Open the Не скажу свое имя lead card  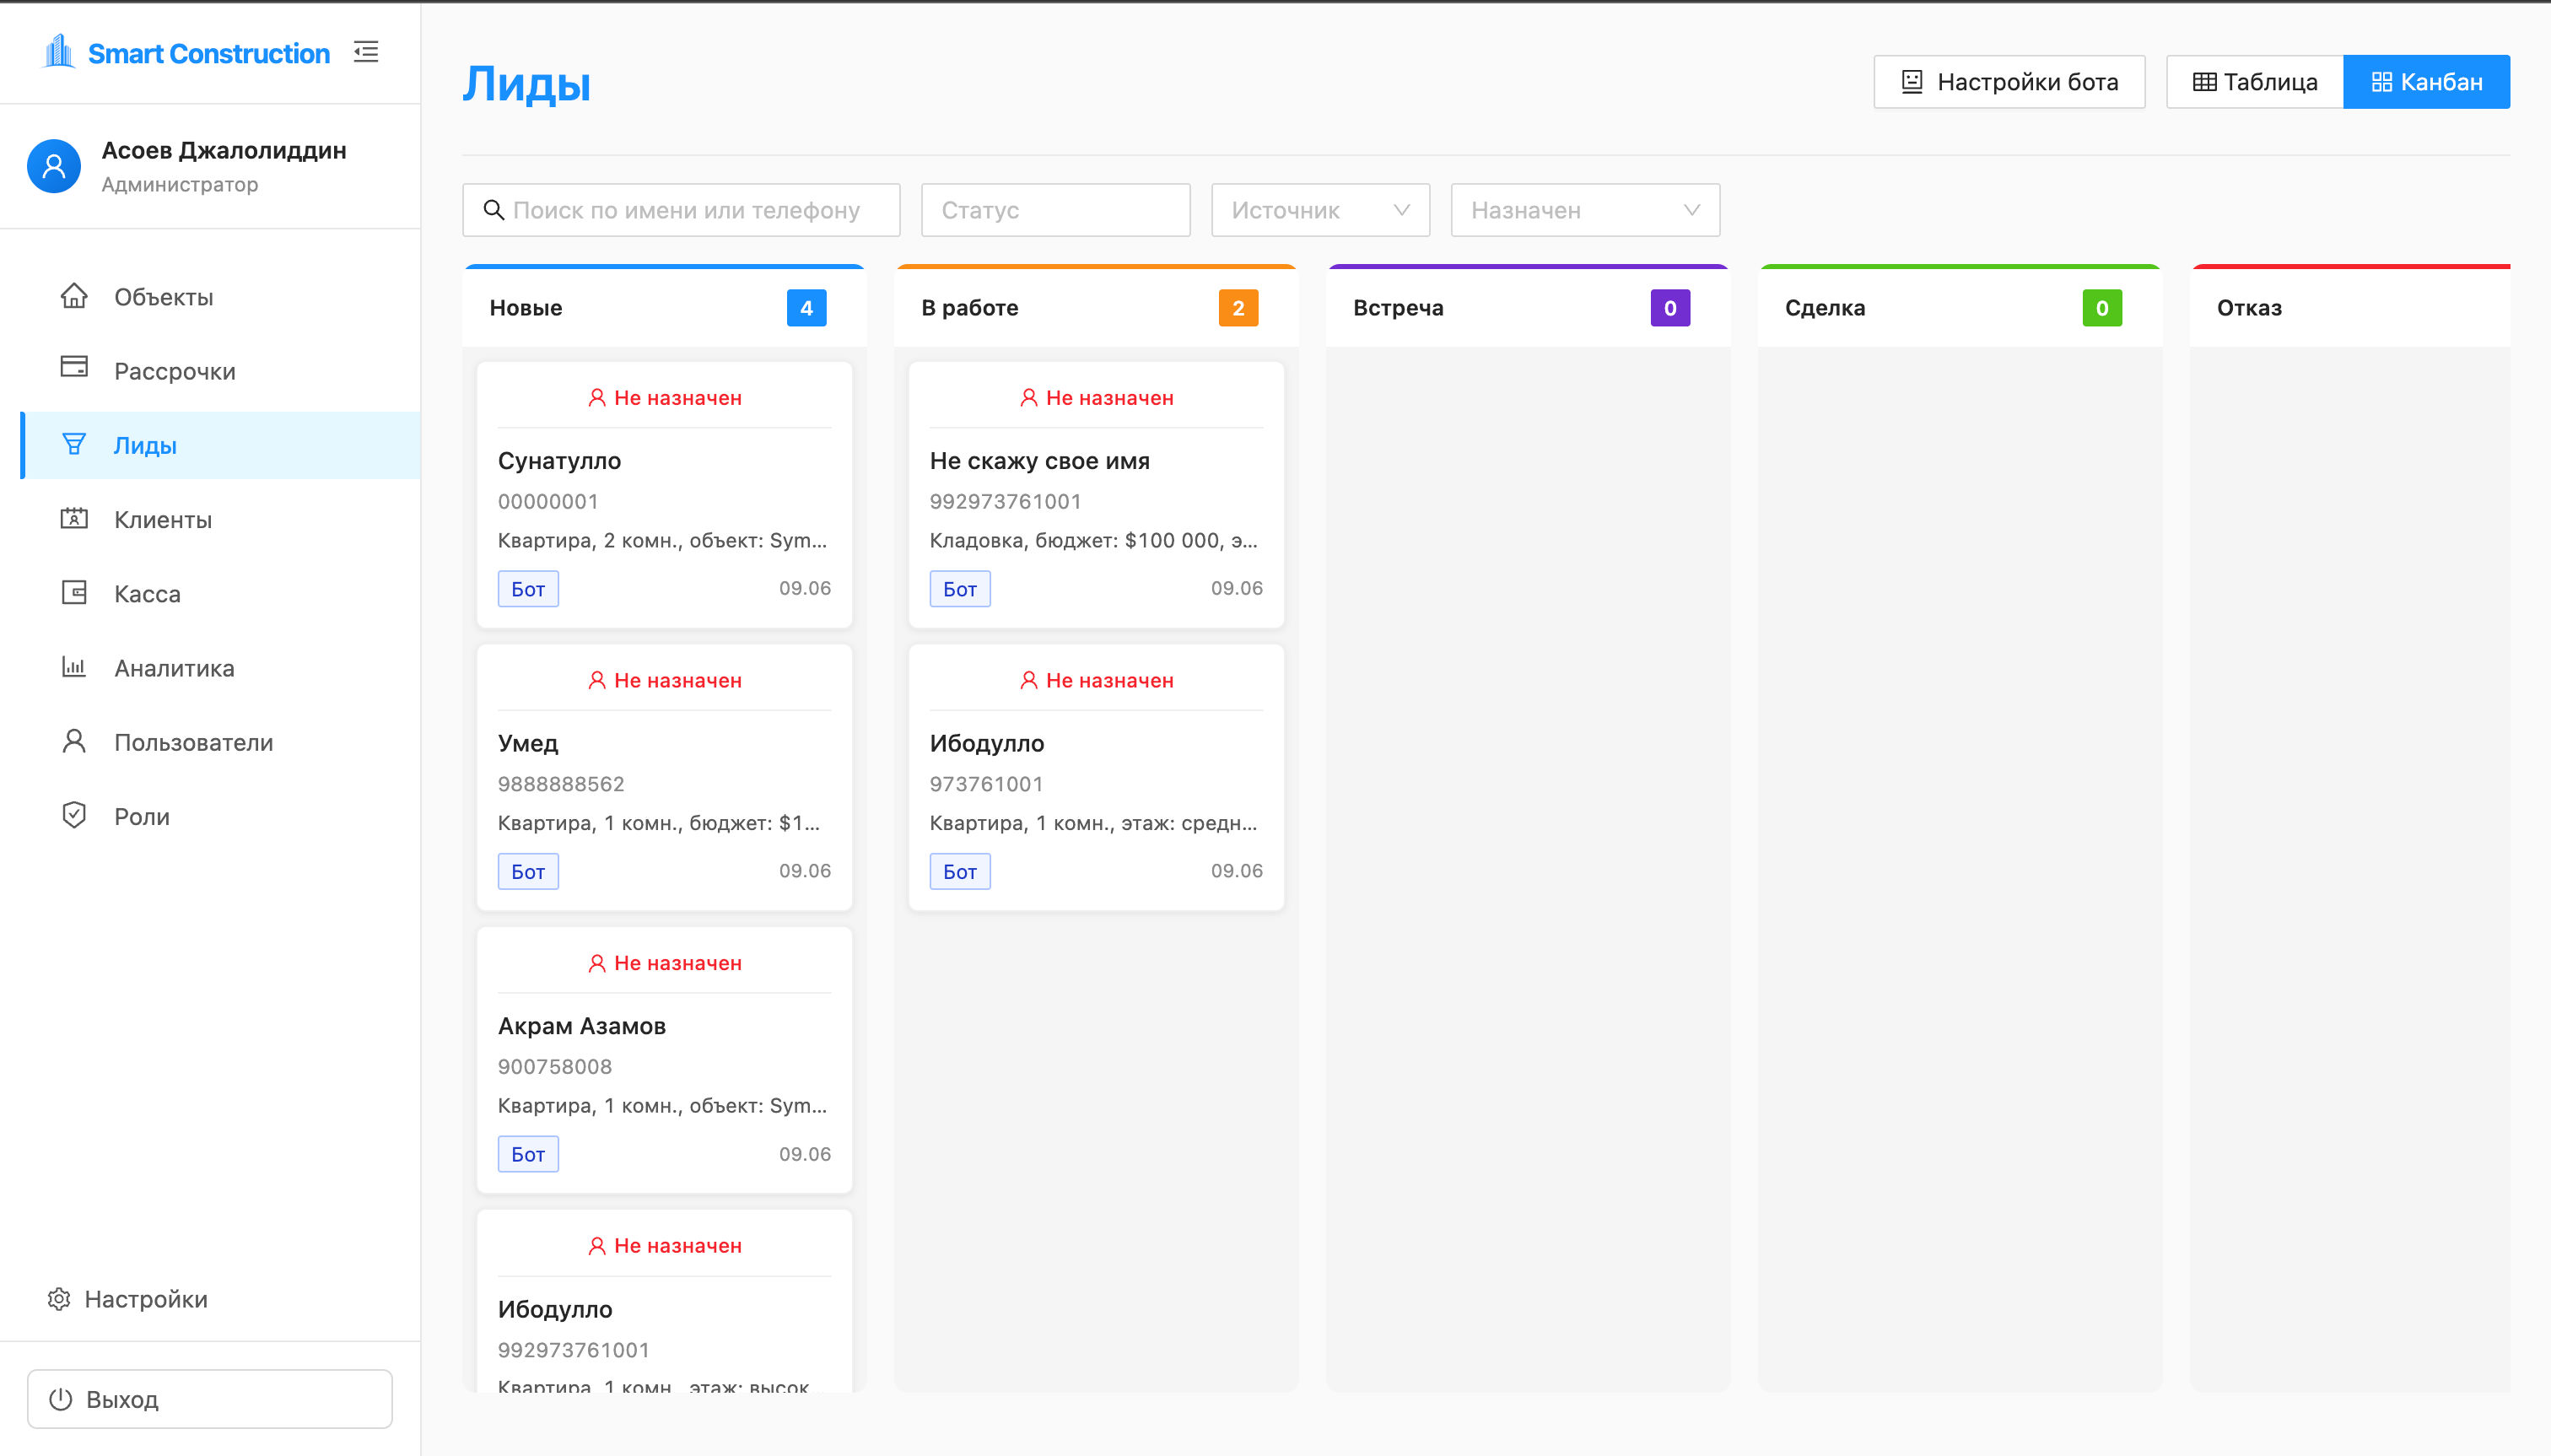[1096, 495]
